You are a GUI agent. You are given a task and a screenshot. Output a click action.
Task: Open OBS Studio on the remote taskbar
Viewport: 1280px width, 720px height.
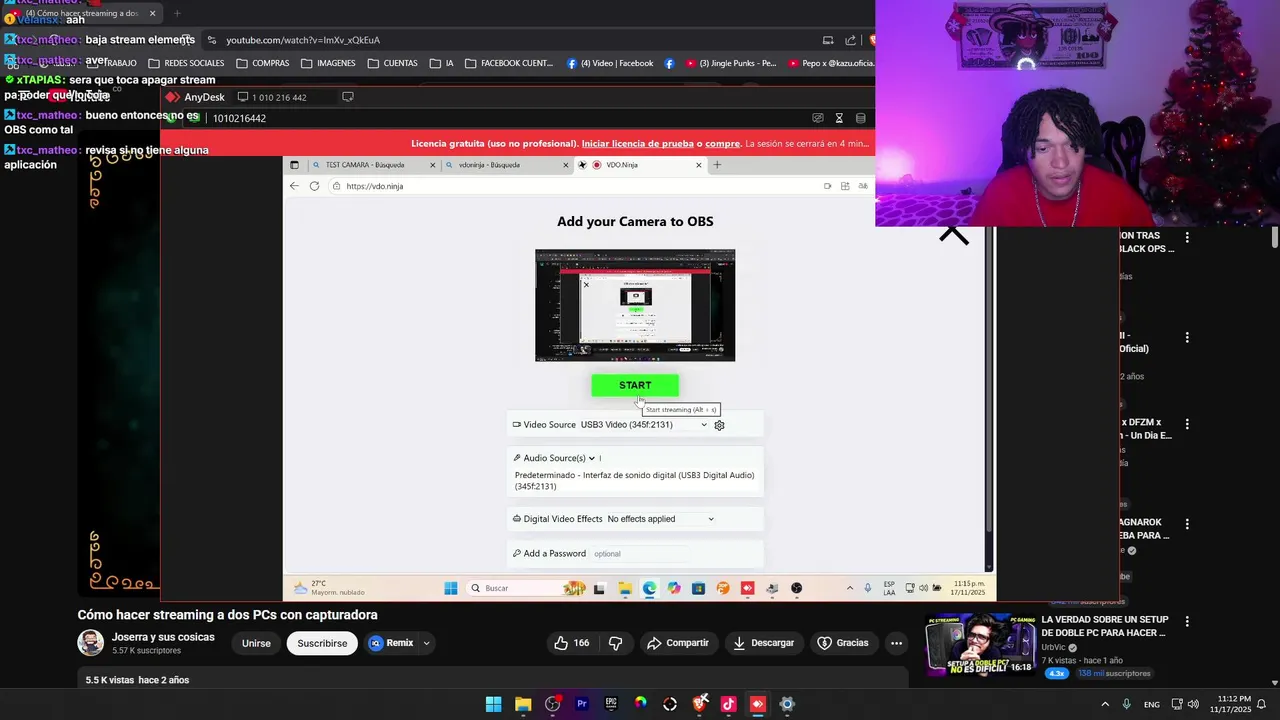click(796, 588)
